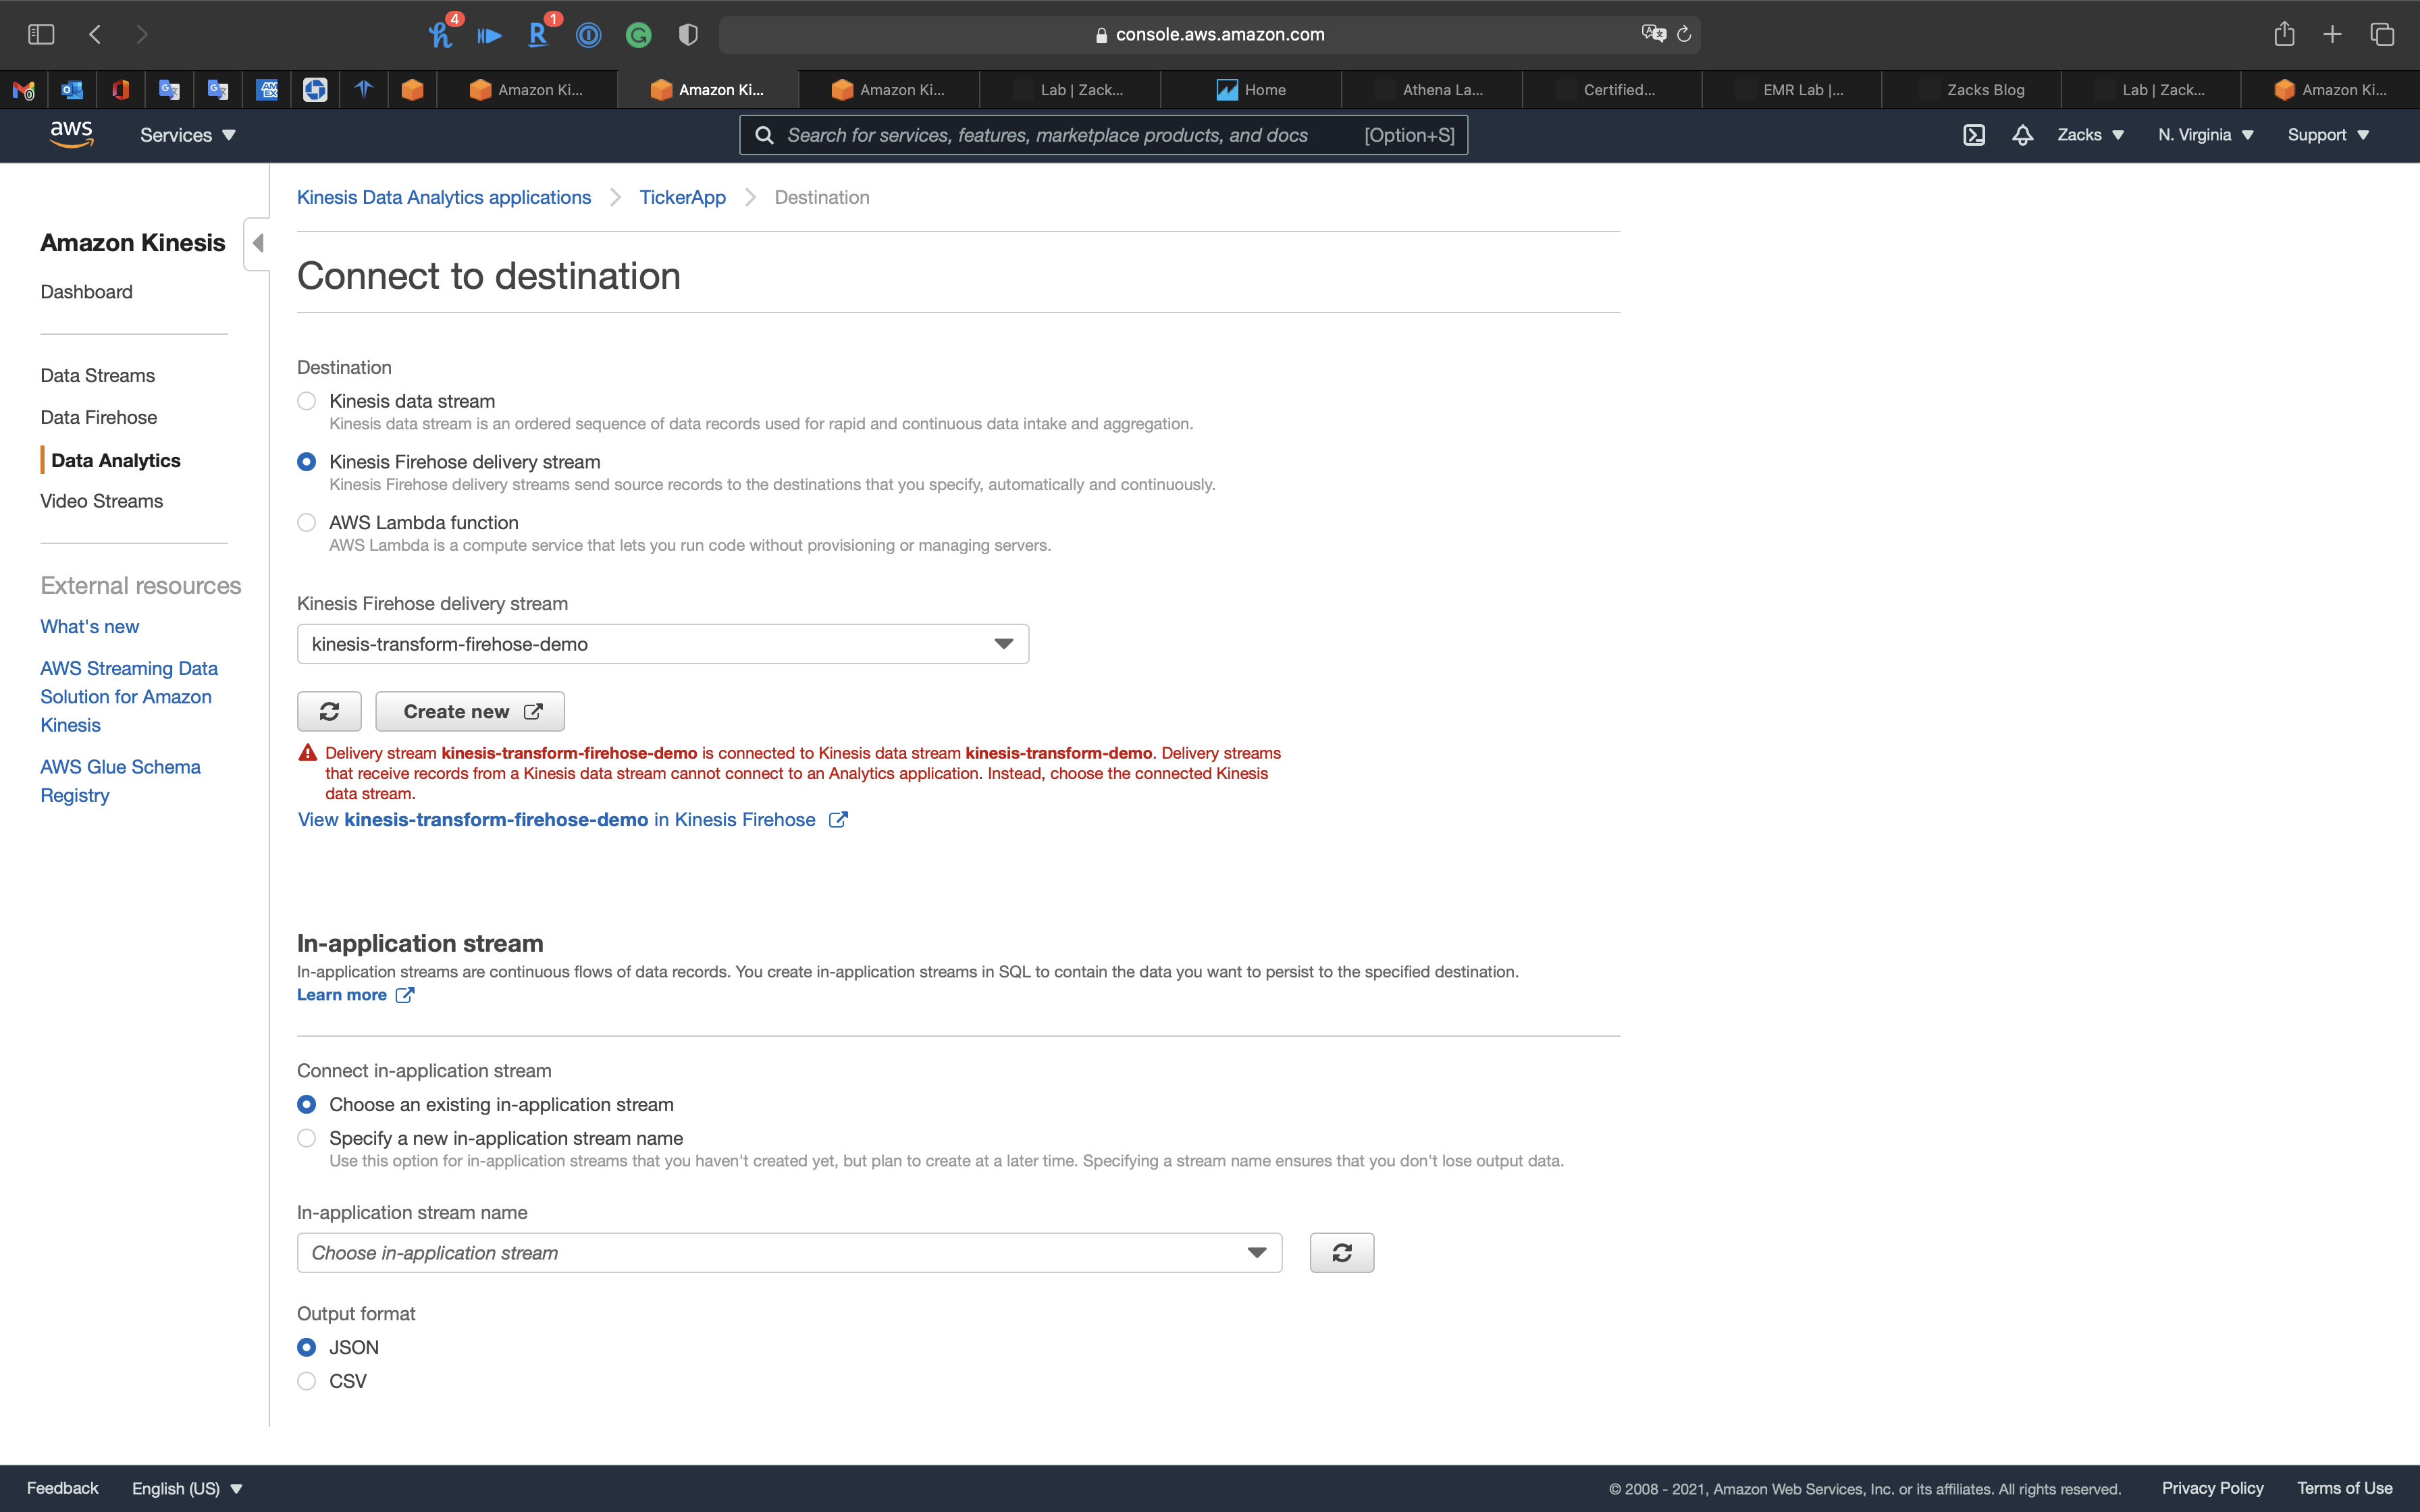The width and height of the screenshot is (2420, 1512).
Task: Refresh the Firehose delivery stream list
Action: 329,711
